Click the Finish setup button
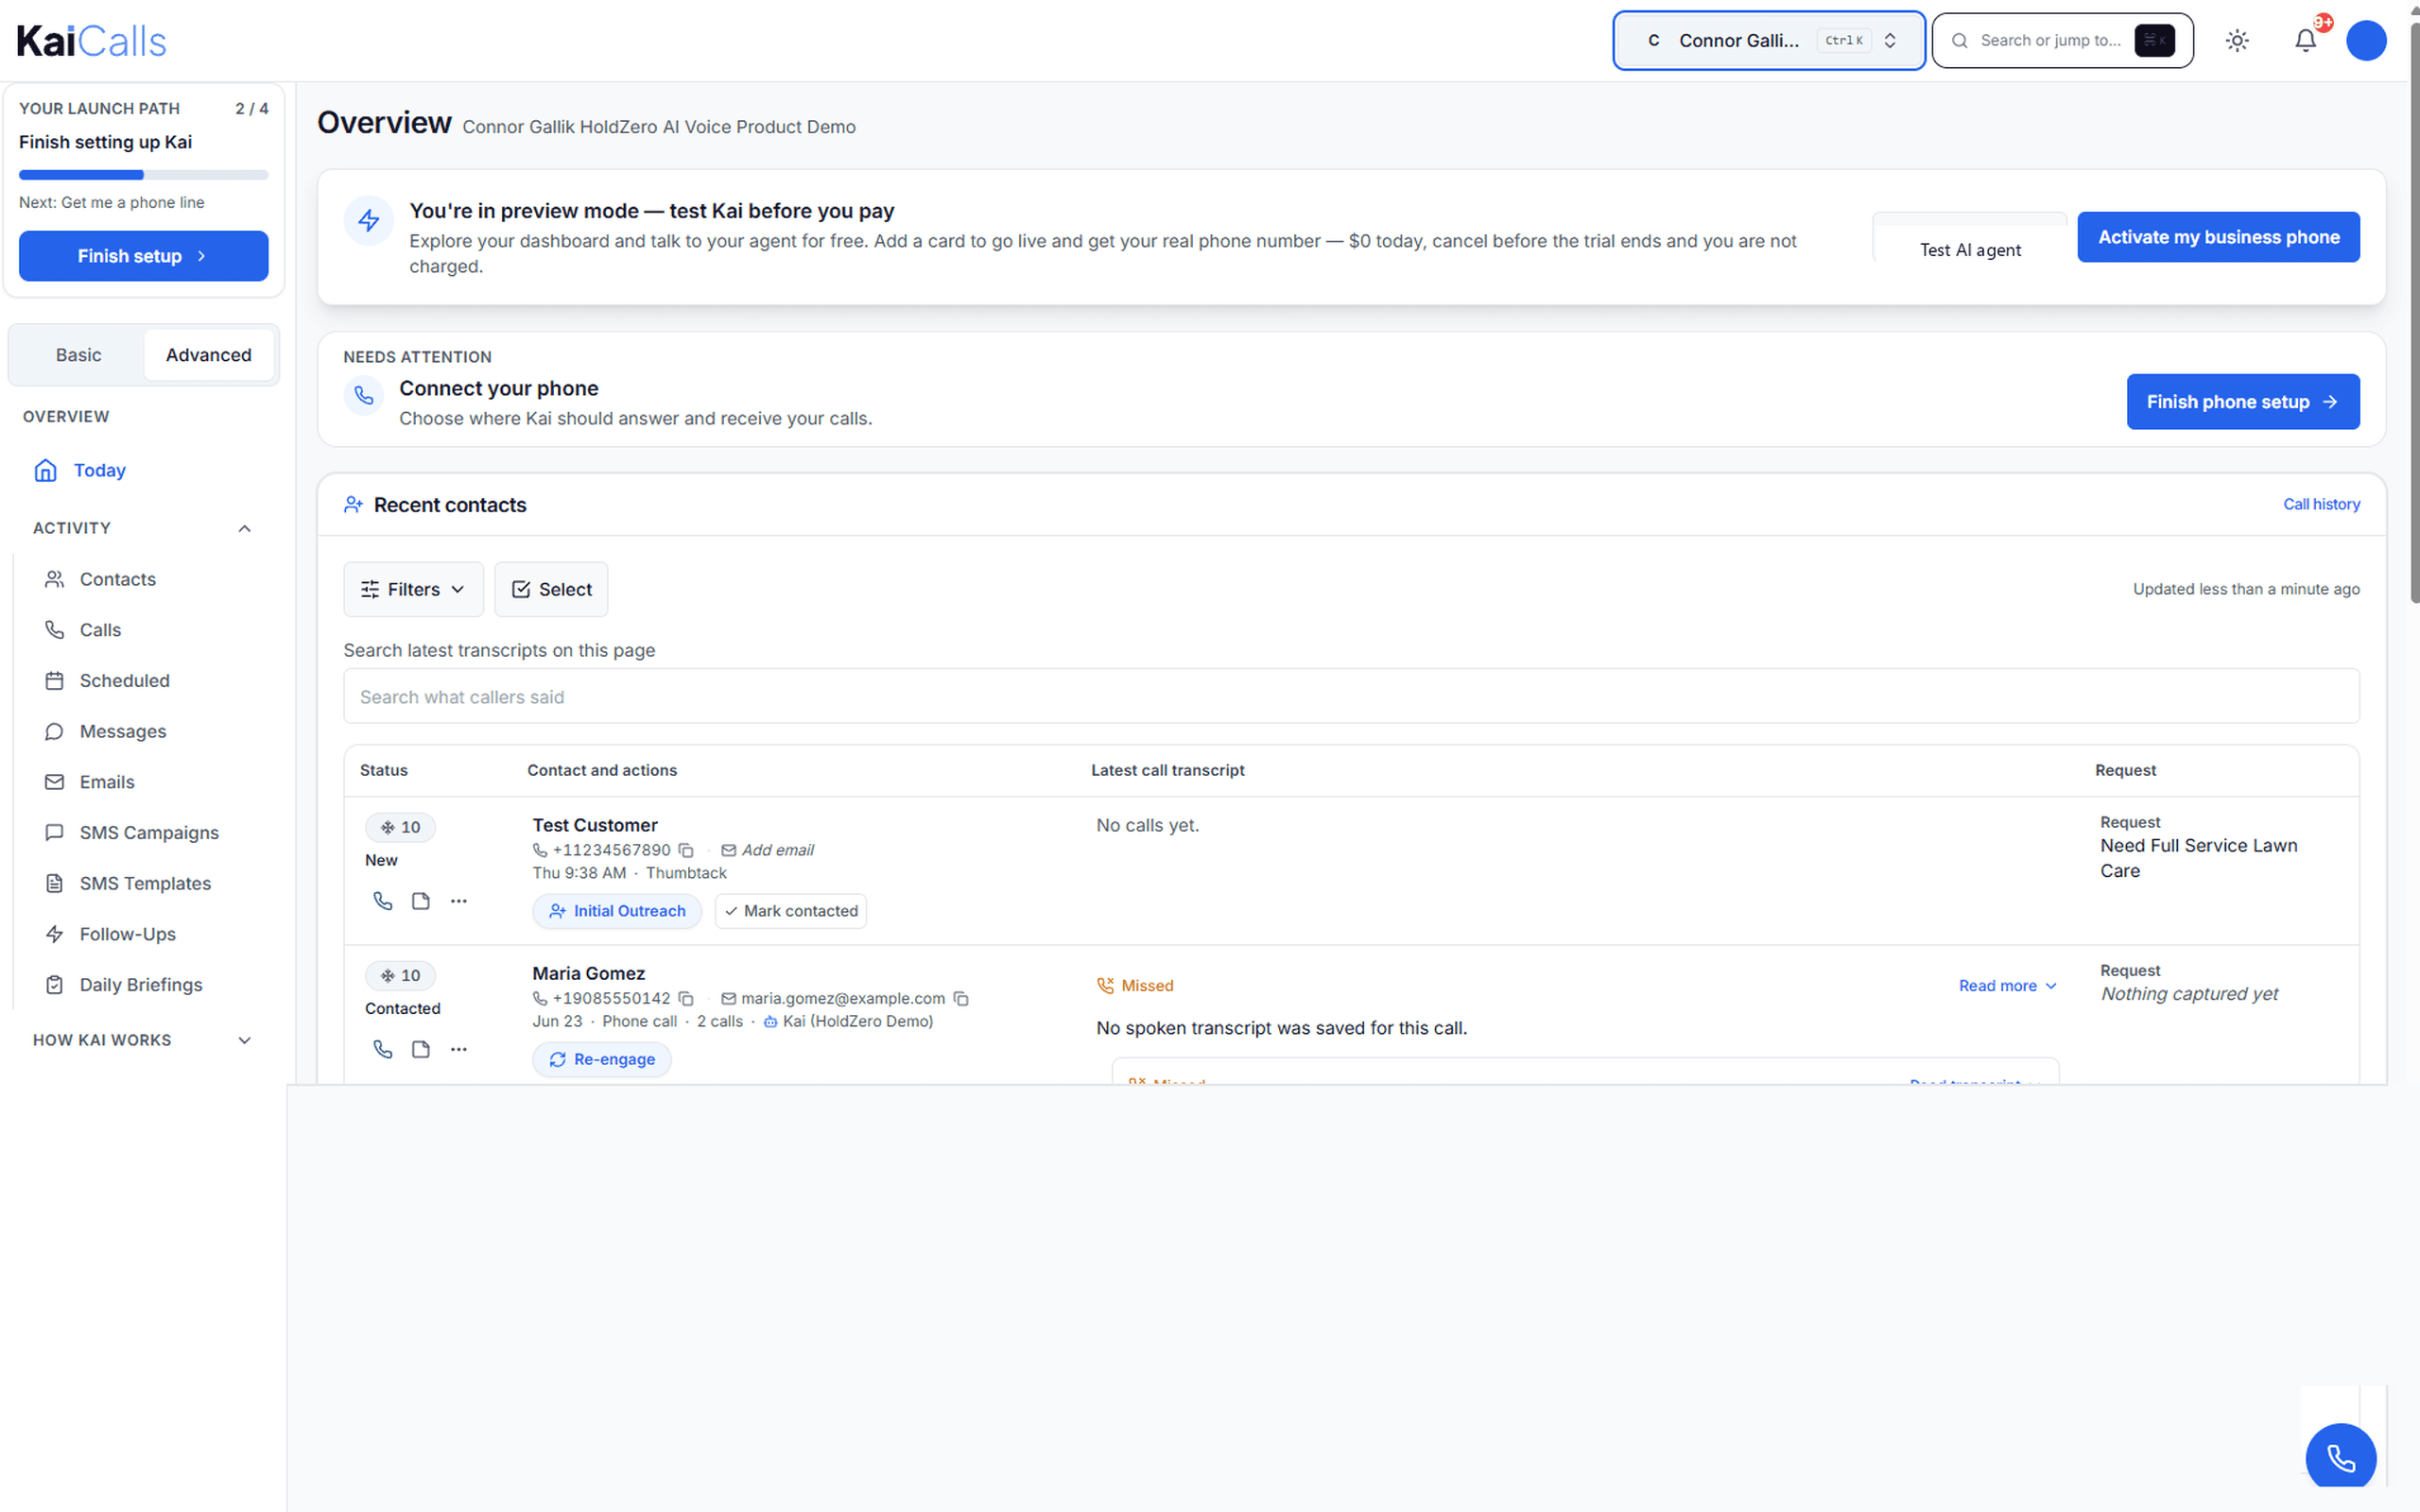 (143, 256)
